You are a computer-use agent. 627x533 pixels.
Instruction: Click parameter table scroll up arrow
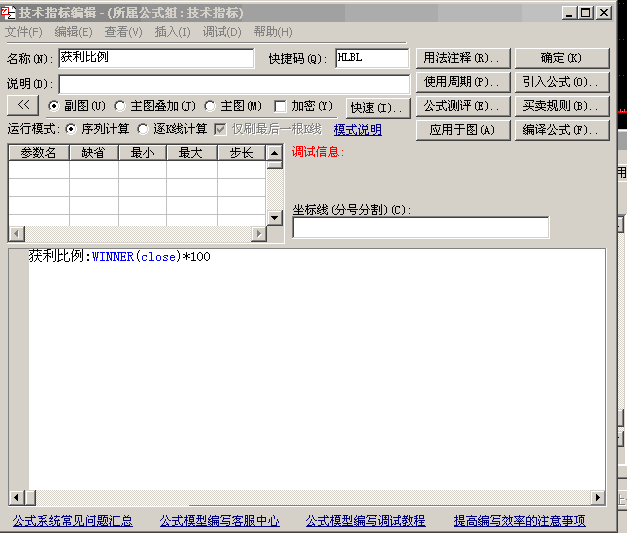(275, 153)
